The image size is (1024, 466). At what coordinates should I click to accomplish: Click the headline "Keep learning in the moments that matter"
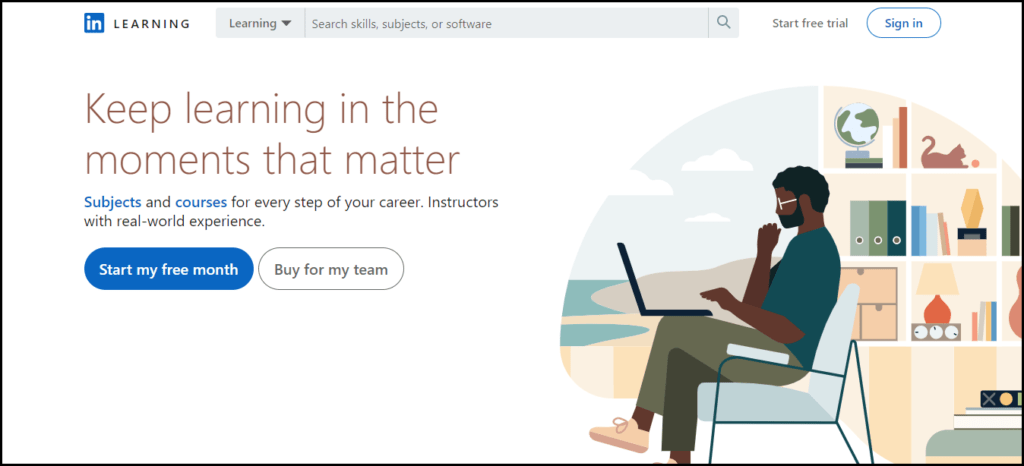(272, 134)
